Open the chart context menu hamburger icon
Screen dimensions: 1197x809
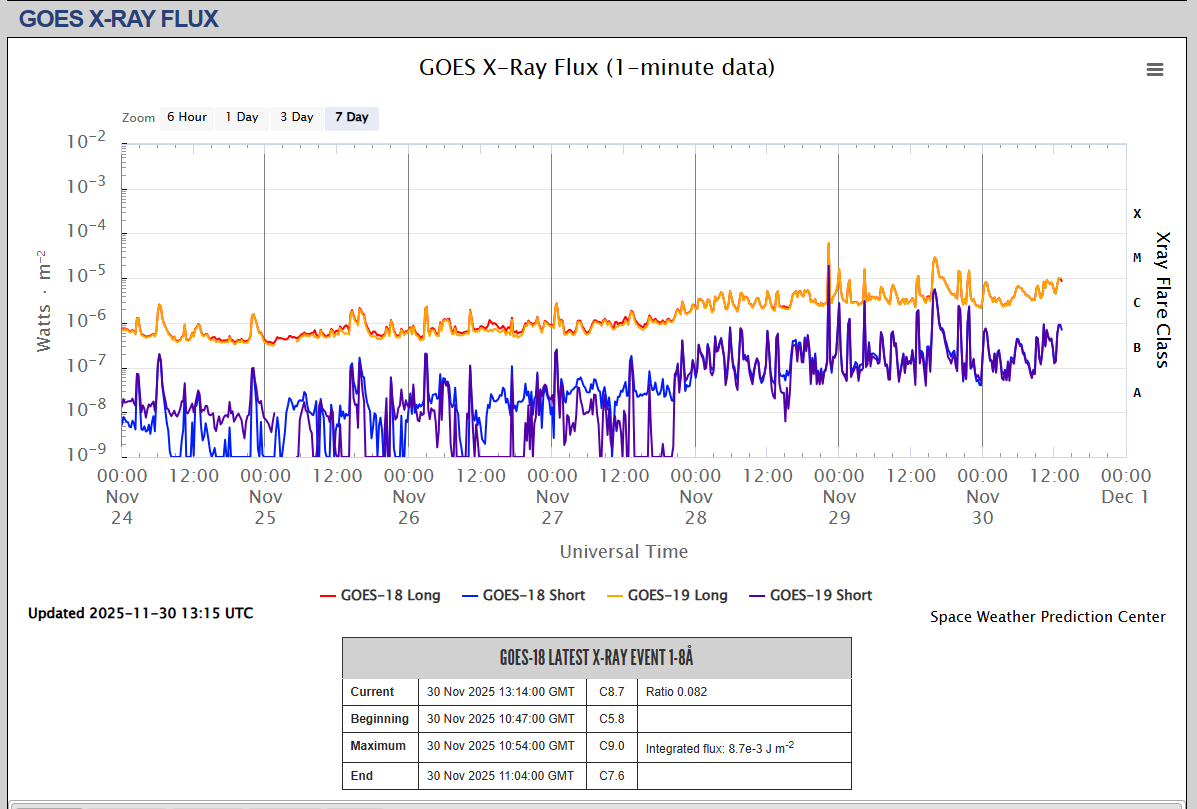pos(1155,69)
